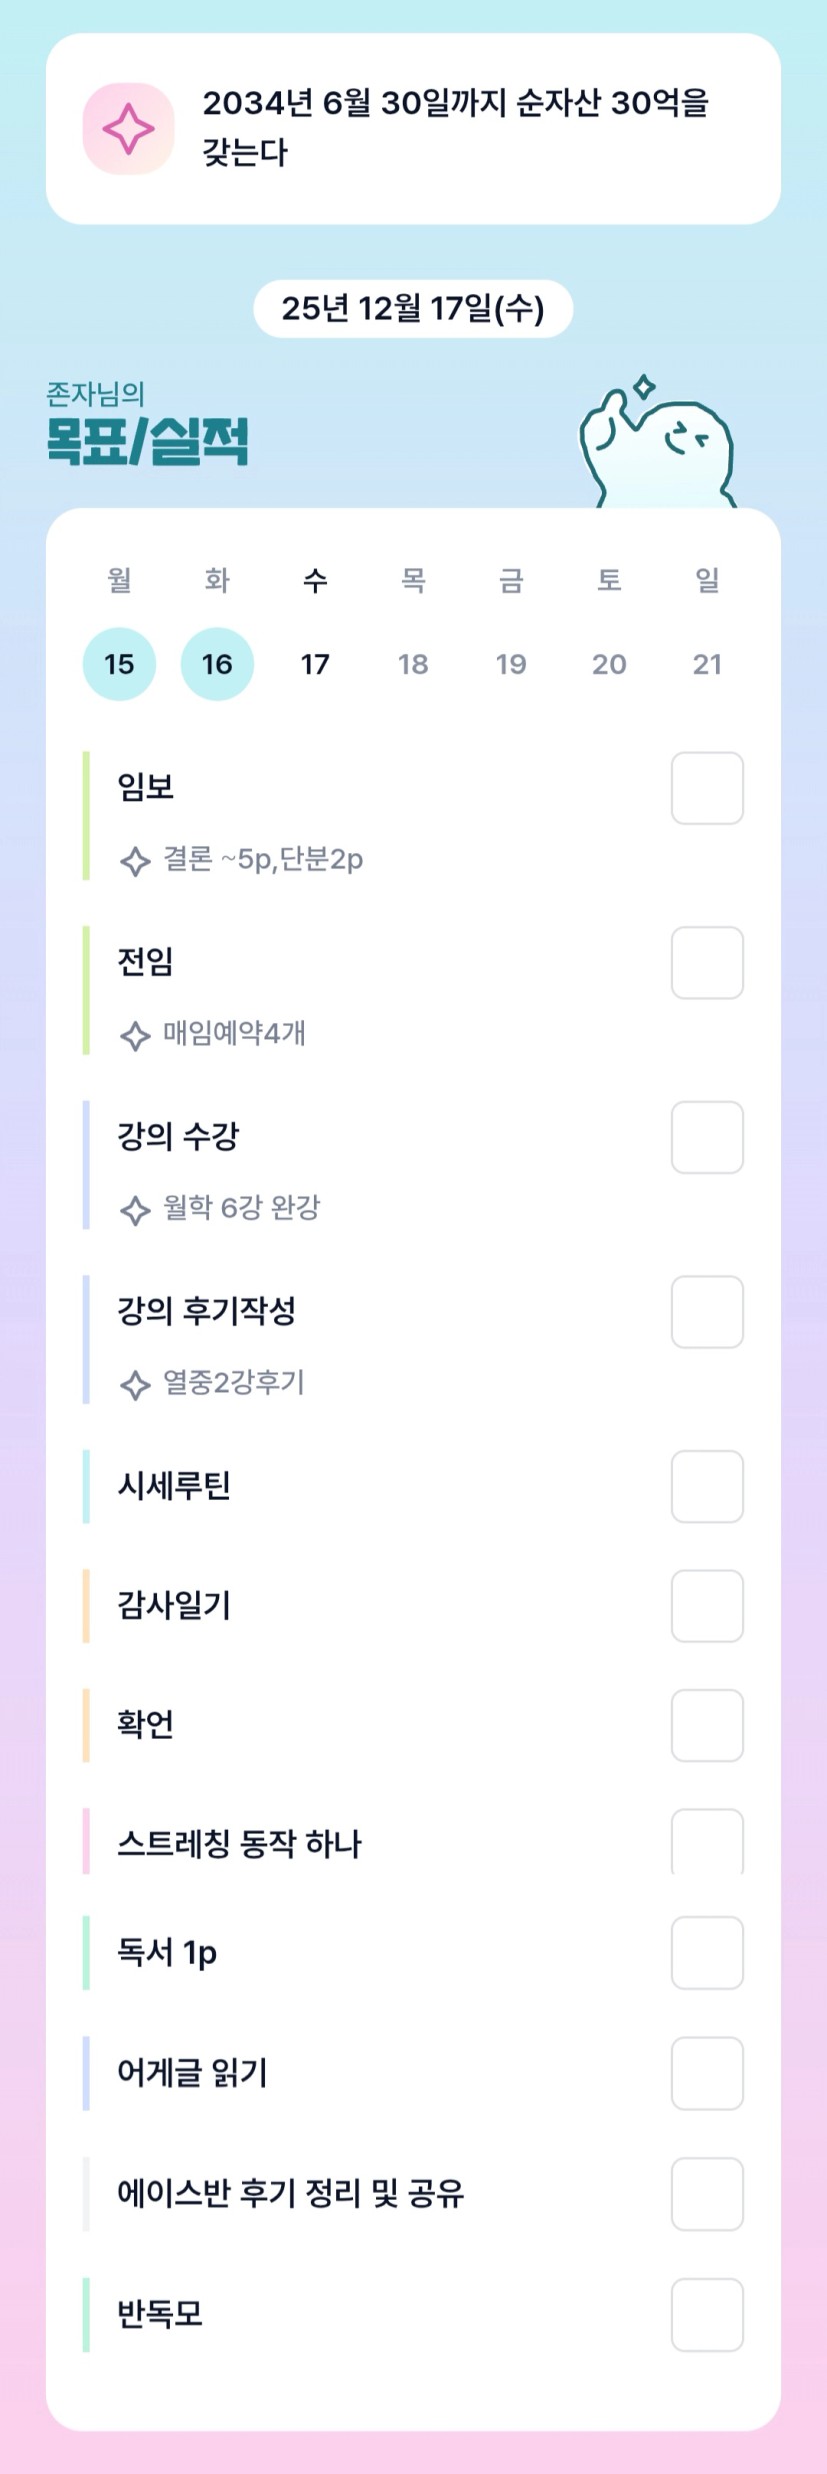Open the 25년 12월 17일(수) date picker
The width and height of the screenshot is (827, 2474).
[x=413, y=309]
